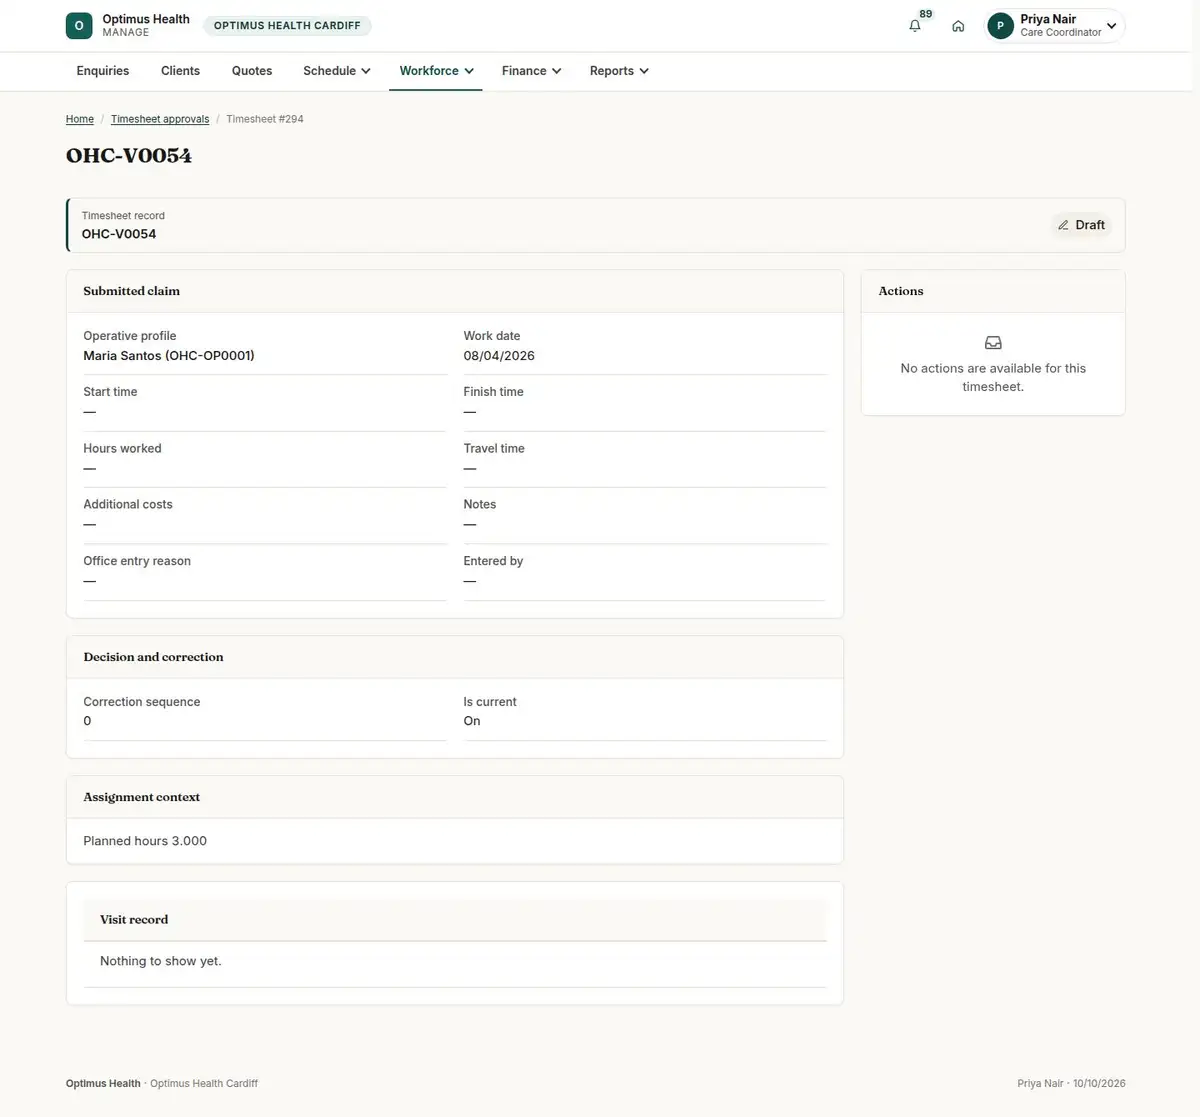This screenshot has height=1117, width=1200.
Task: Open the Clients section
Action: pos(180,71)
